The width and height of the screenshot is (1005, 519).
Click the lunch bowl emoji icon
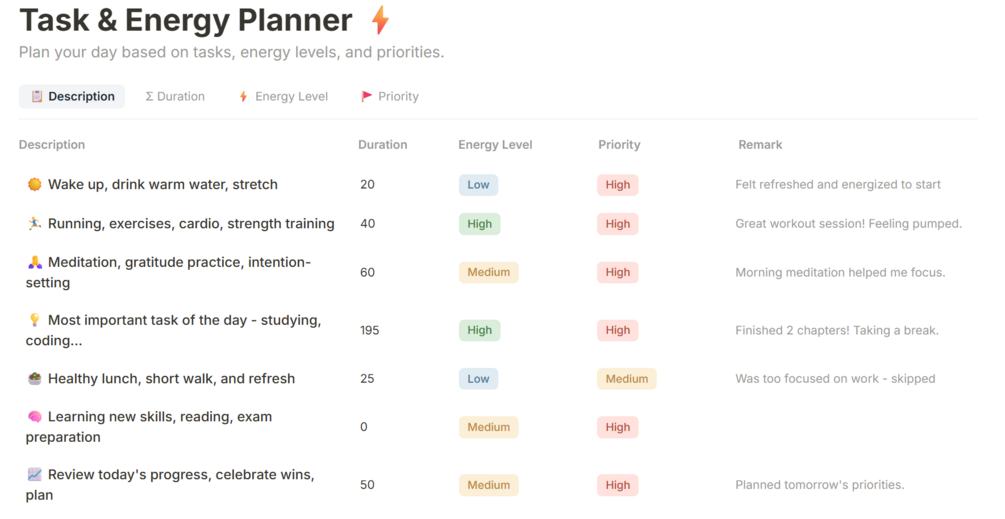pyautogui.click(x=35, y=379)
